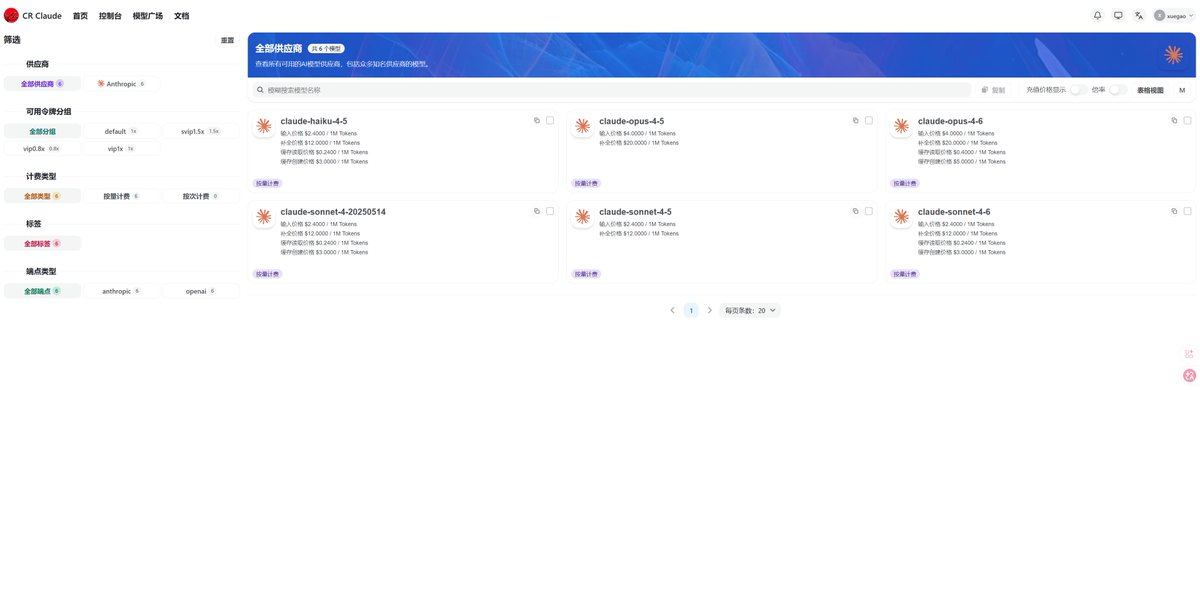This screenshot has height=616, width=1200.
Task: Click the 复制 button beside search
Action: [993, 90]
